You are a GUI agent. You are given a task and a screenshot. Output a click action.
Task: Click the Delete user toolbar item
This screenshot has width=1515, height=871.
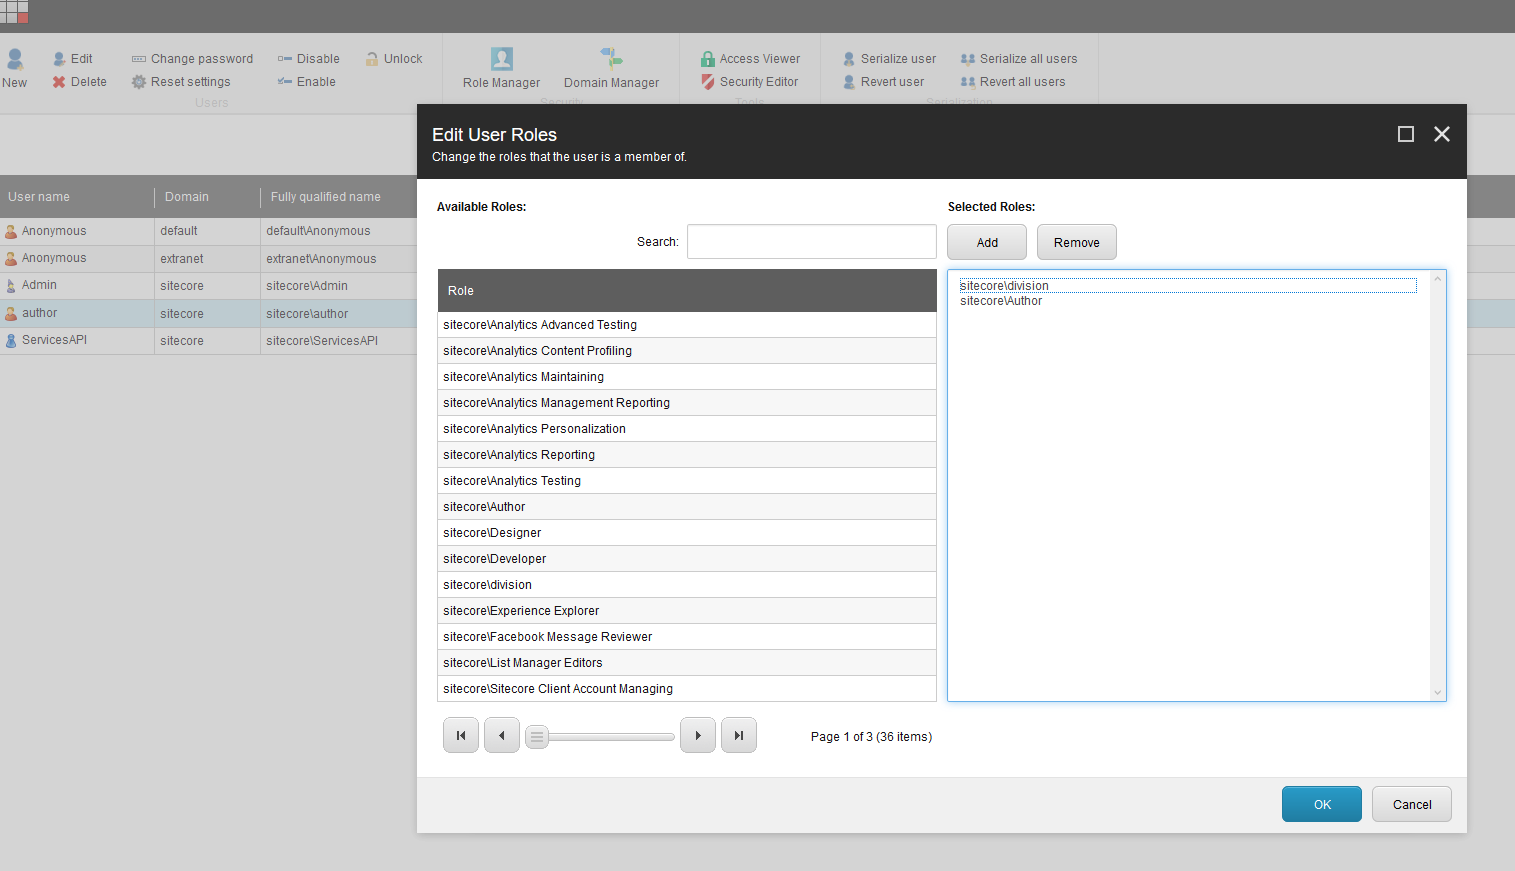(x=80, y=82)
